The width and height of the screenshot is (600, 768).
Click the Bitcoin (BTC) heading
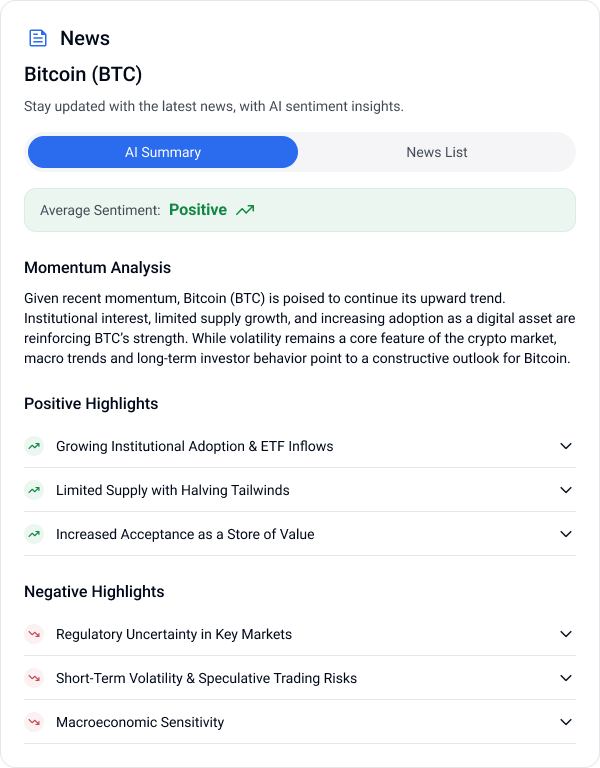pyautogui.click(x=83, y=74)
